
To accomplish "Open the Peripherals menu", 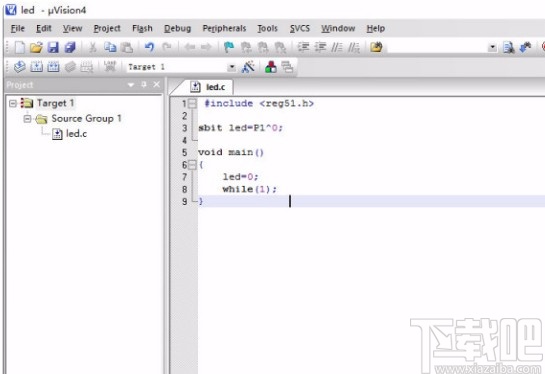I will tap(224, 29).
